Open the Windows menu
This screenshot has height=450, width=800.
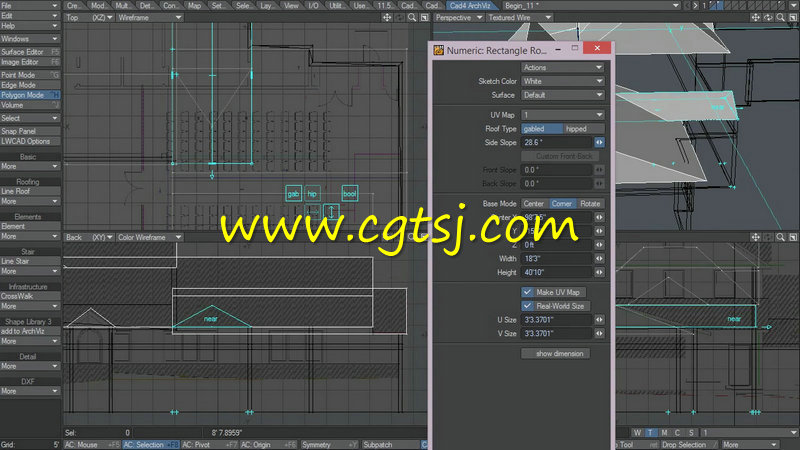click(30, 39)
